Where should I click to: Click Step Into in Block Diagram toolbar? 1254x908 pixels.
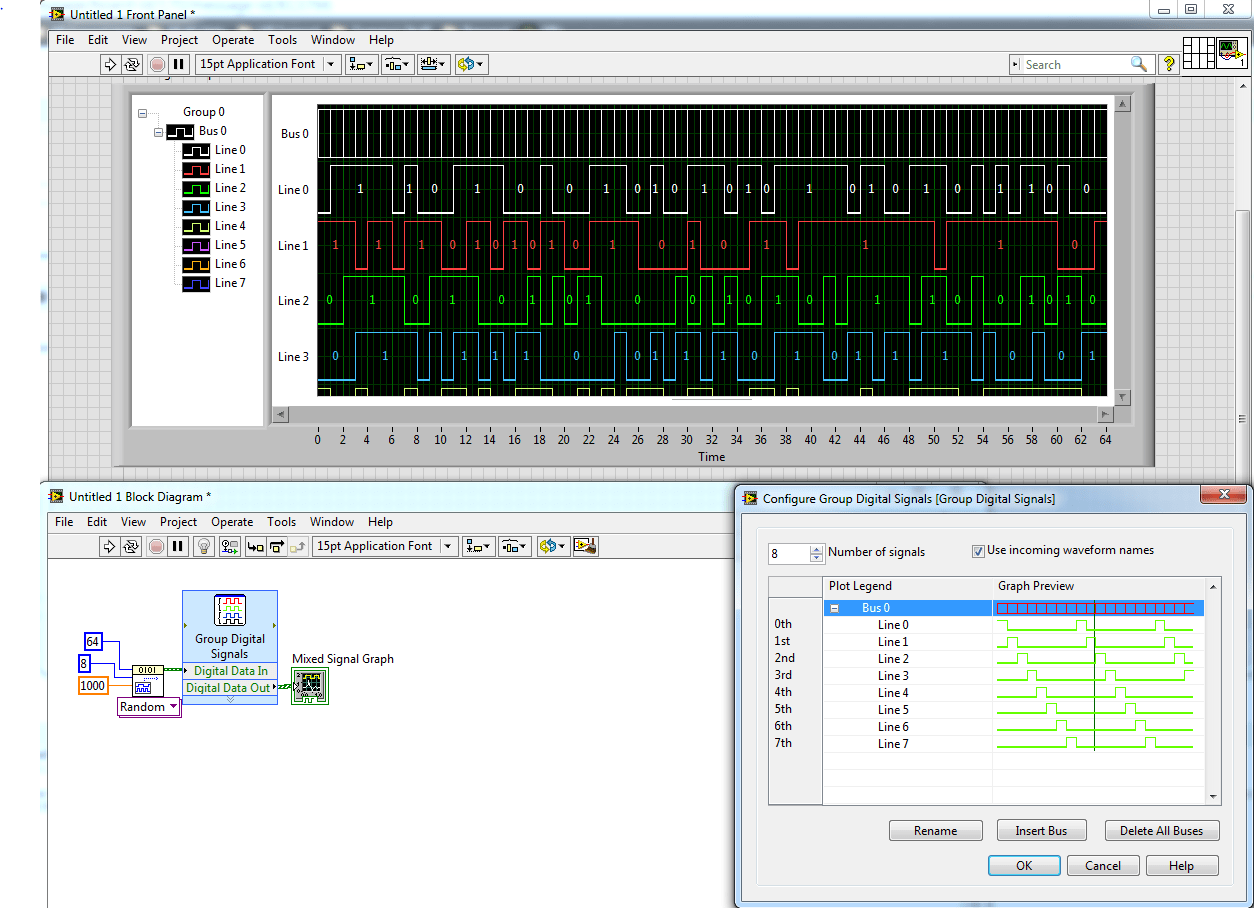[x=255, y=546]
